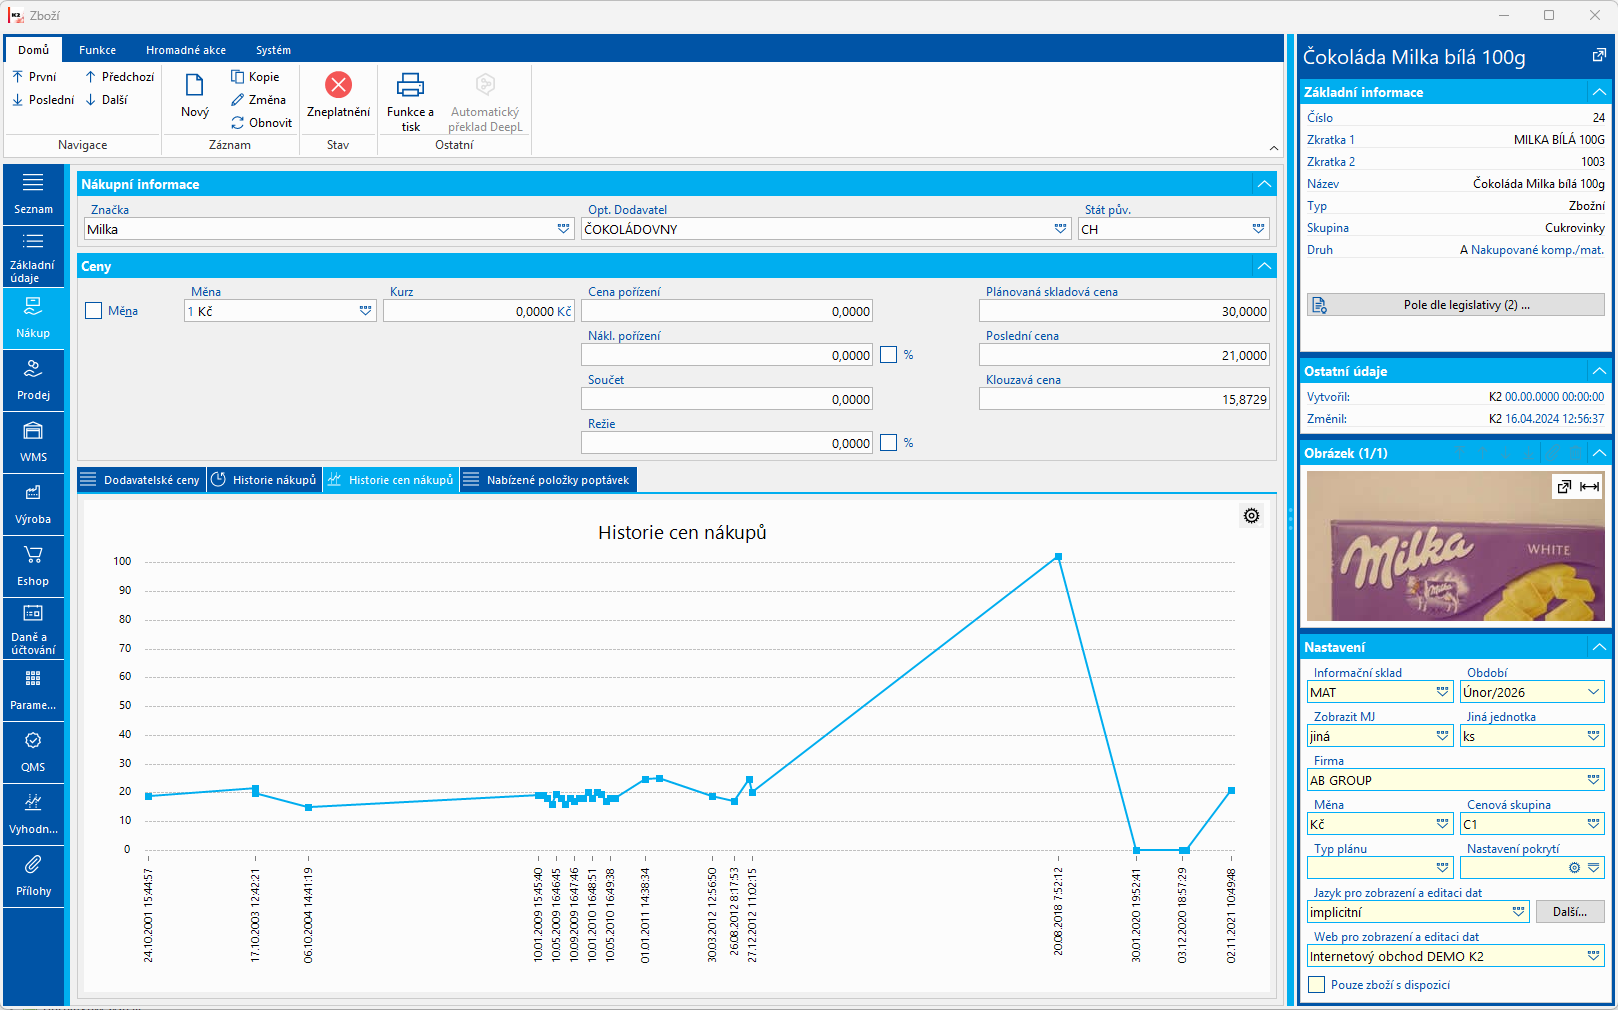The image size is (1618, 1010).
Task: Open the WMS sidebar section
Action: pos(33,442)
